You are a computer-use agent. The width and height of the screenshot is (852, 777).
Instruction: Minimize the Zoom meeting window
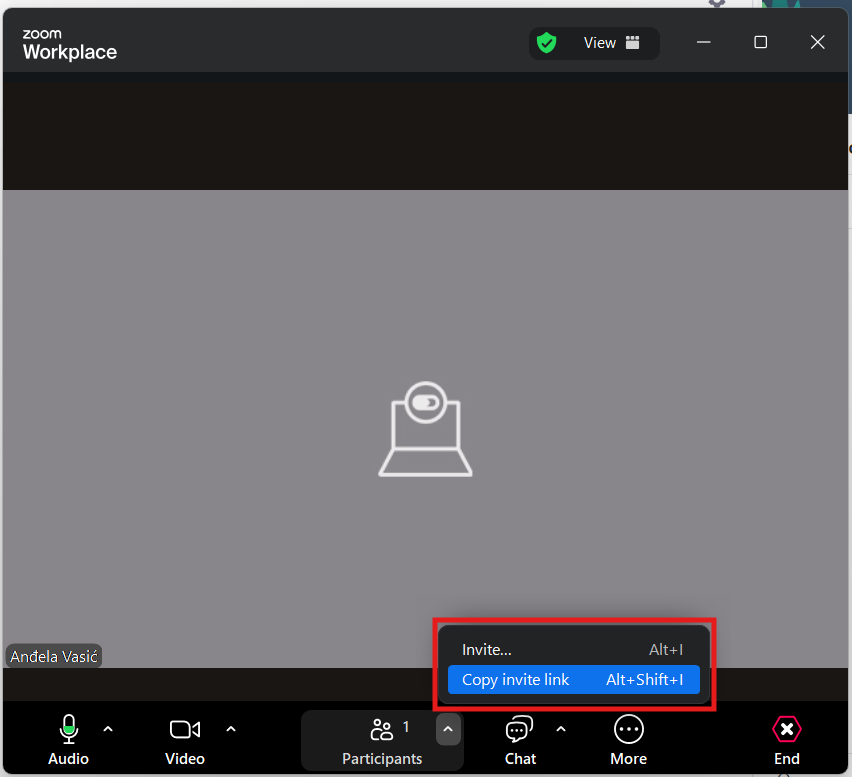[x=704, y=42]
